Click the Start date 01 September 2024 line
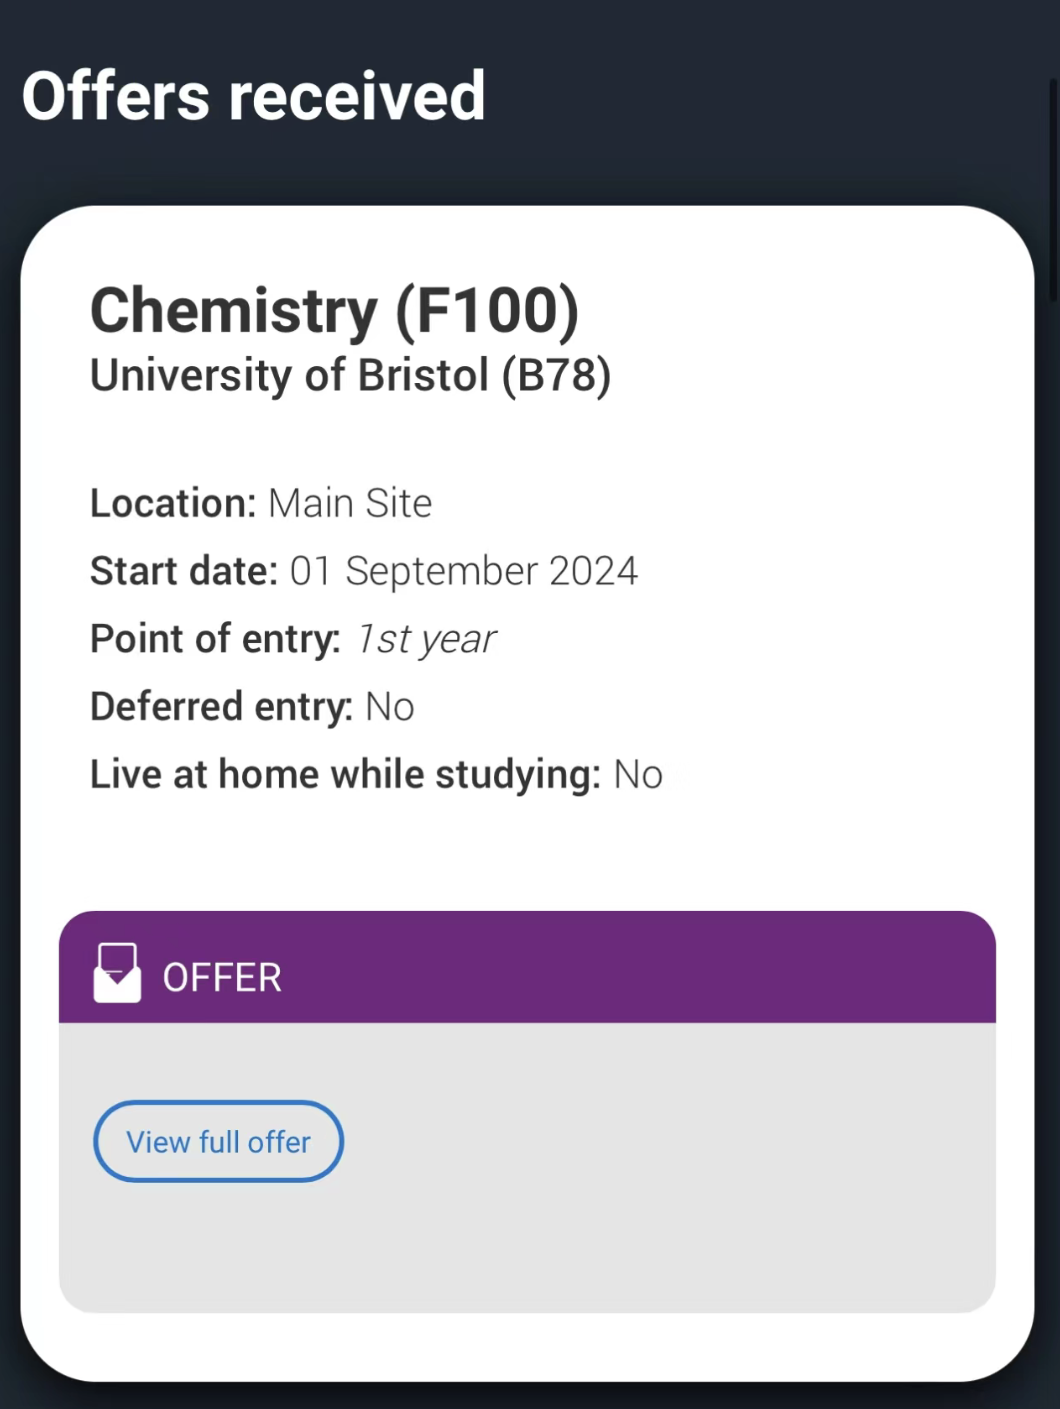Screen dimensions: 1060x1409 (364, 571)
